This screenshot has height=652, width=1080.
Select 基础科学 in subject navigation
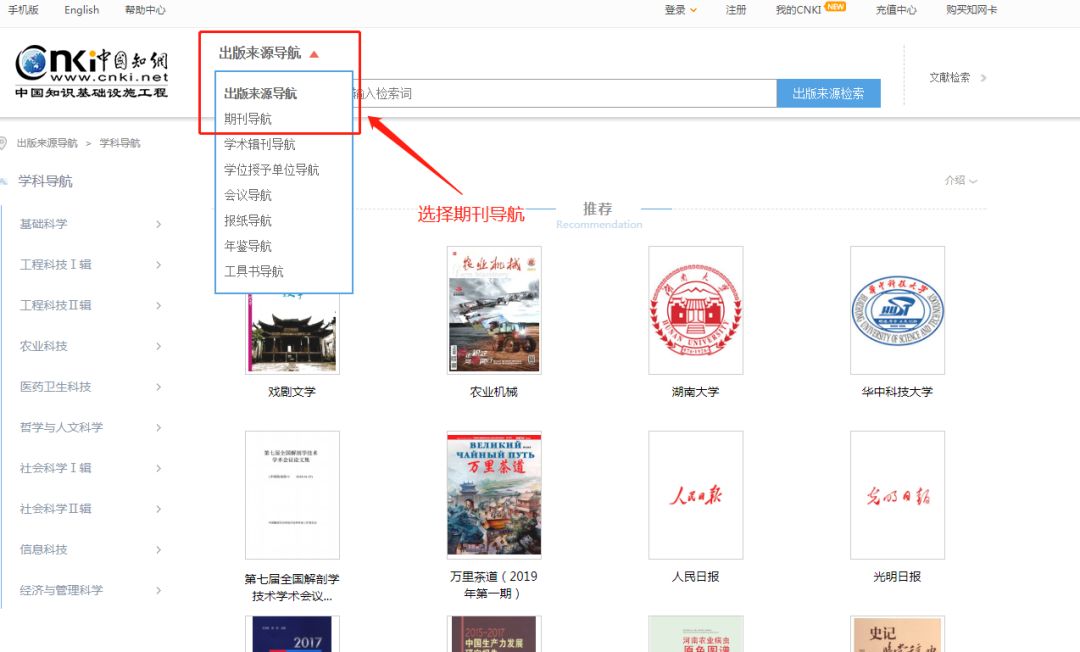tap(43, 224)
